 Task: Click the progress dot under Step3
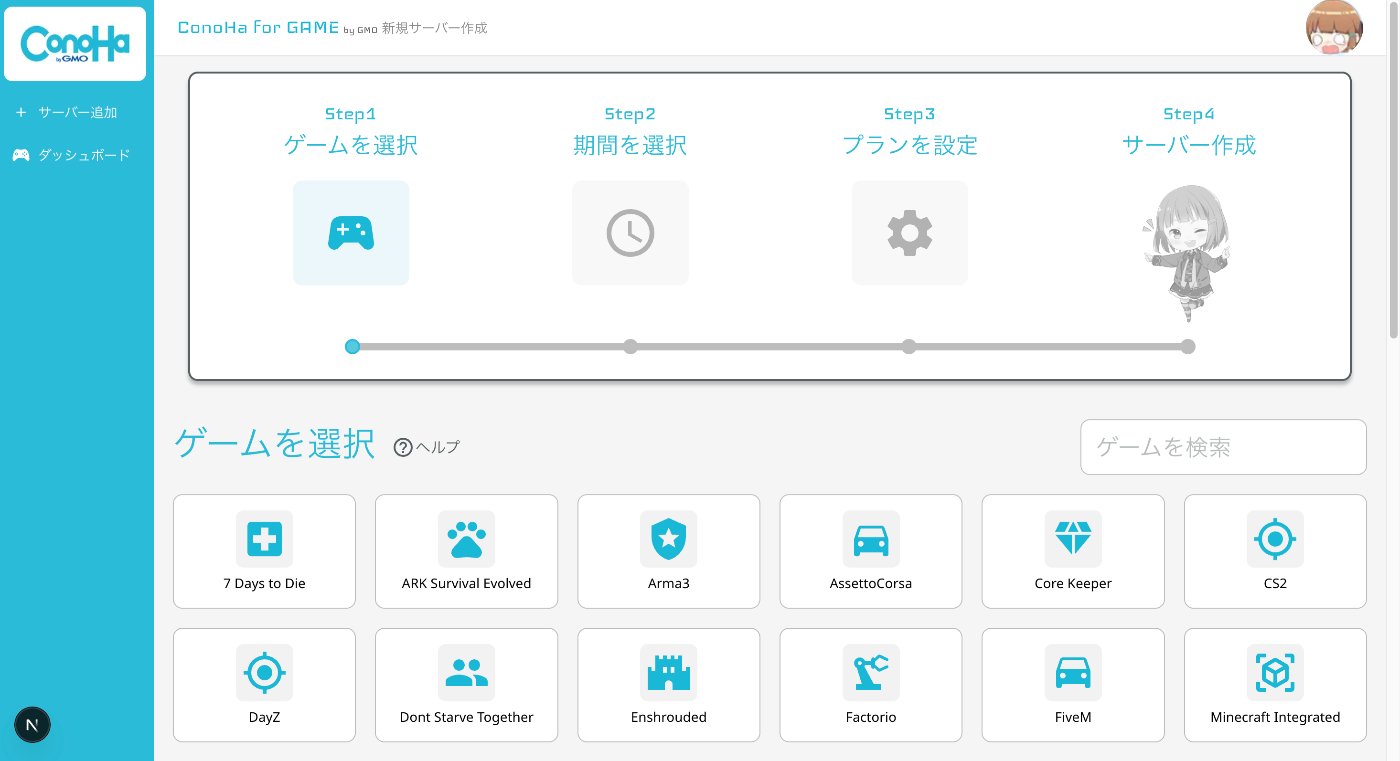click(x=909, y=346)
